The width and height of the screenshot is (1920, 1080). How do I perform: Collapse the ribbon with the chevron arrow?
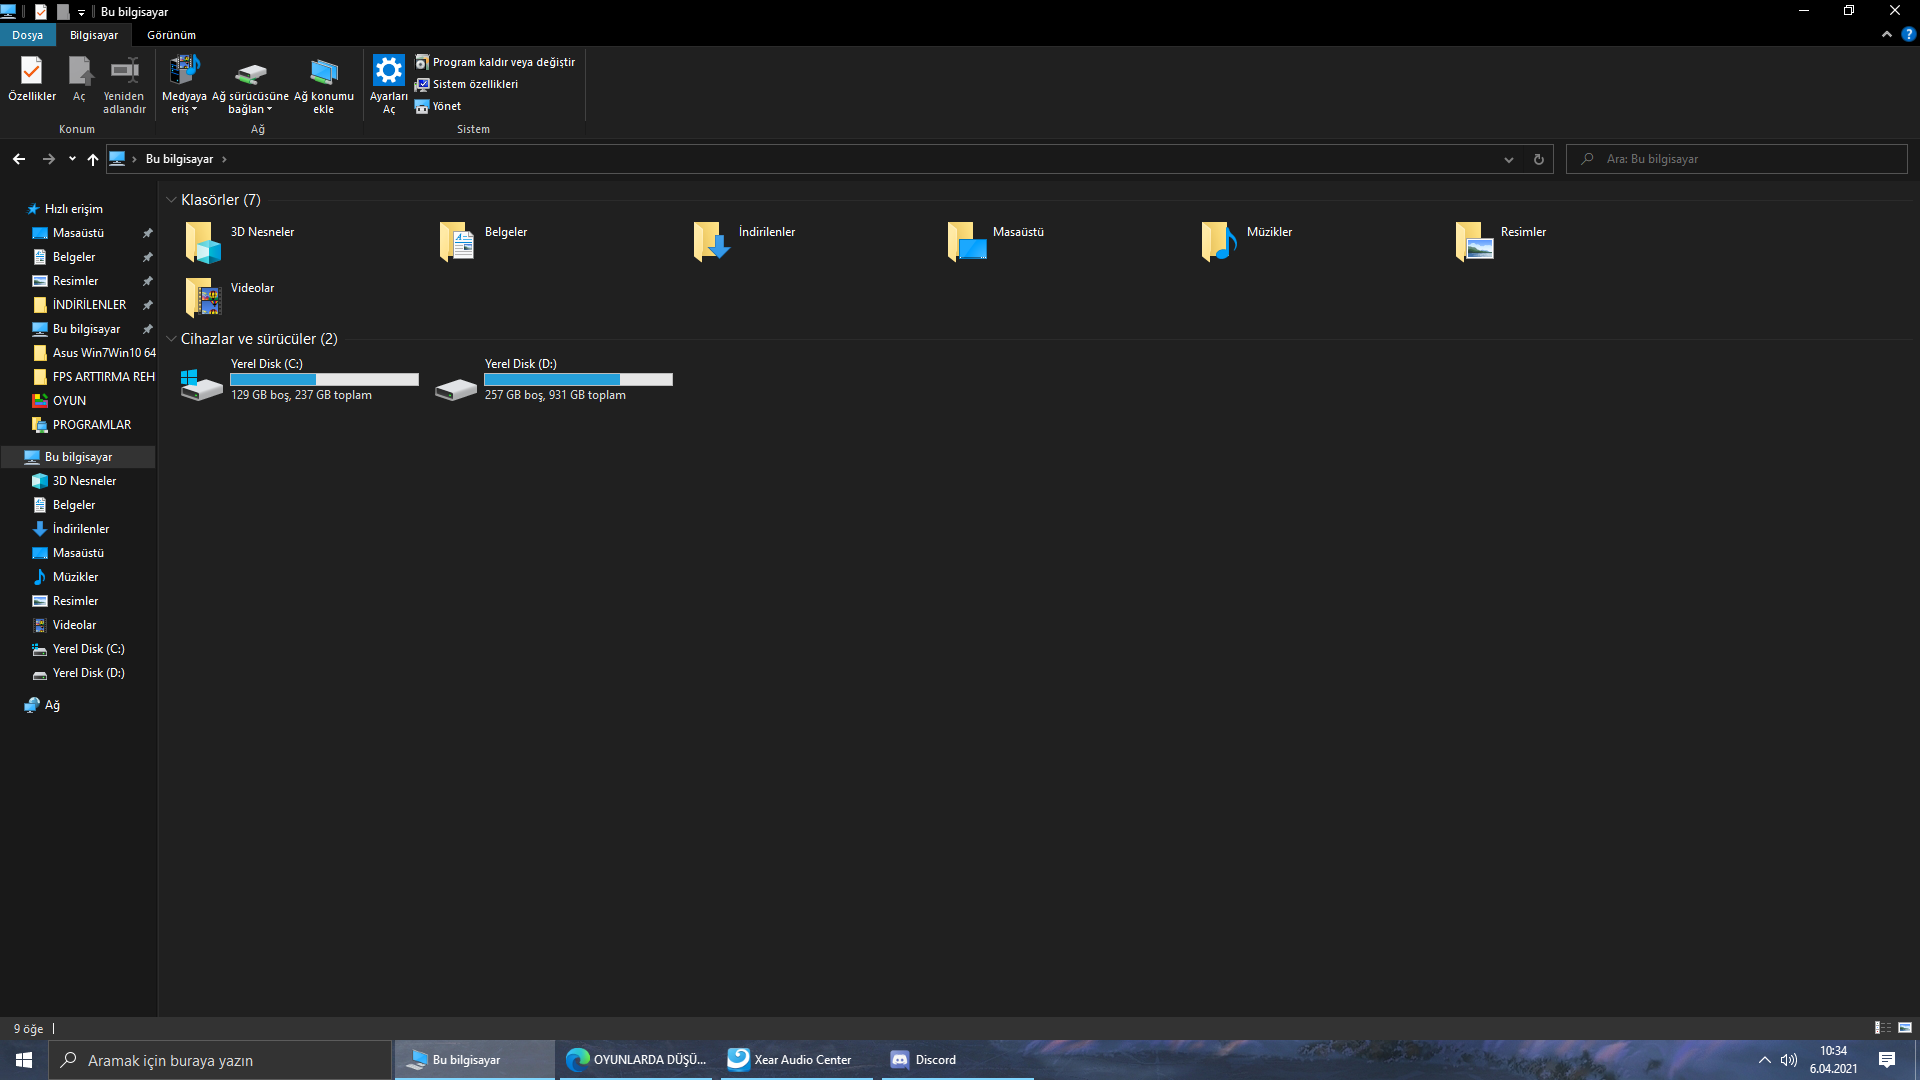(x=1887, y=34)
